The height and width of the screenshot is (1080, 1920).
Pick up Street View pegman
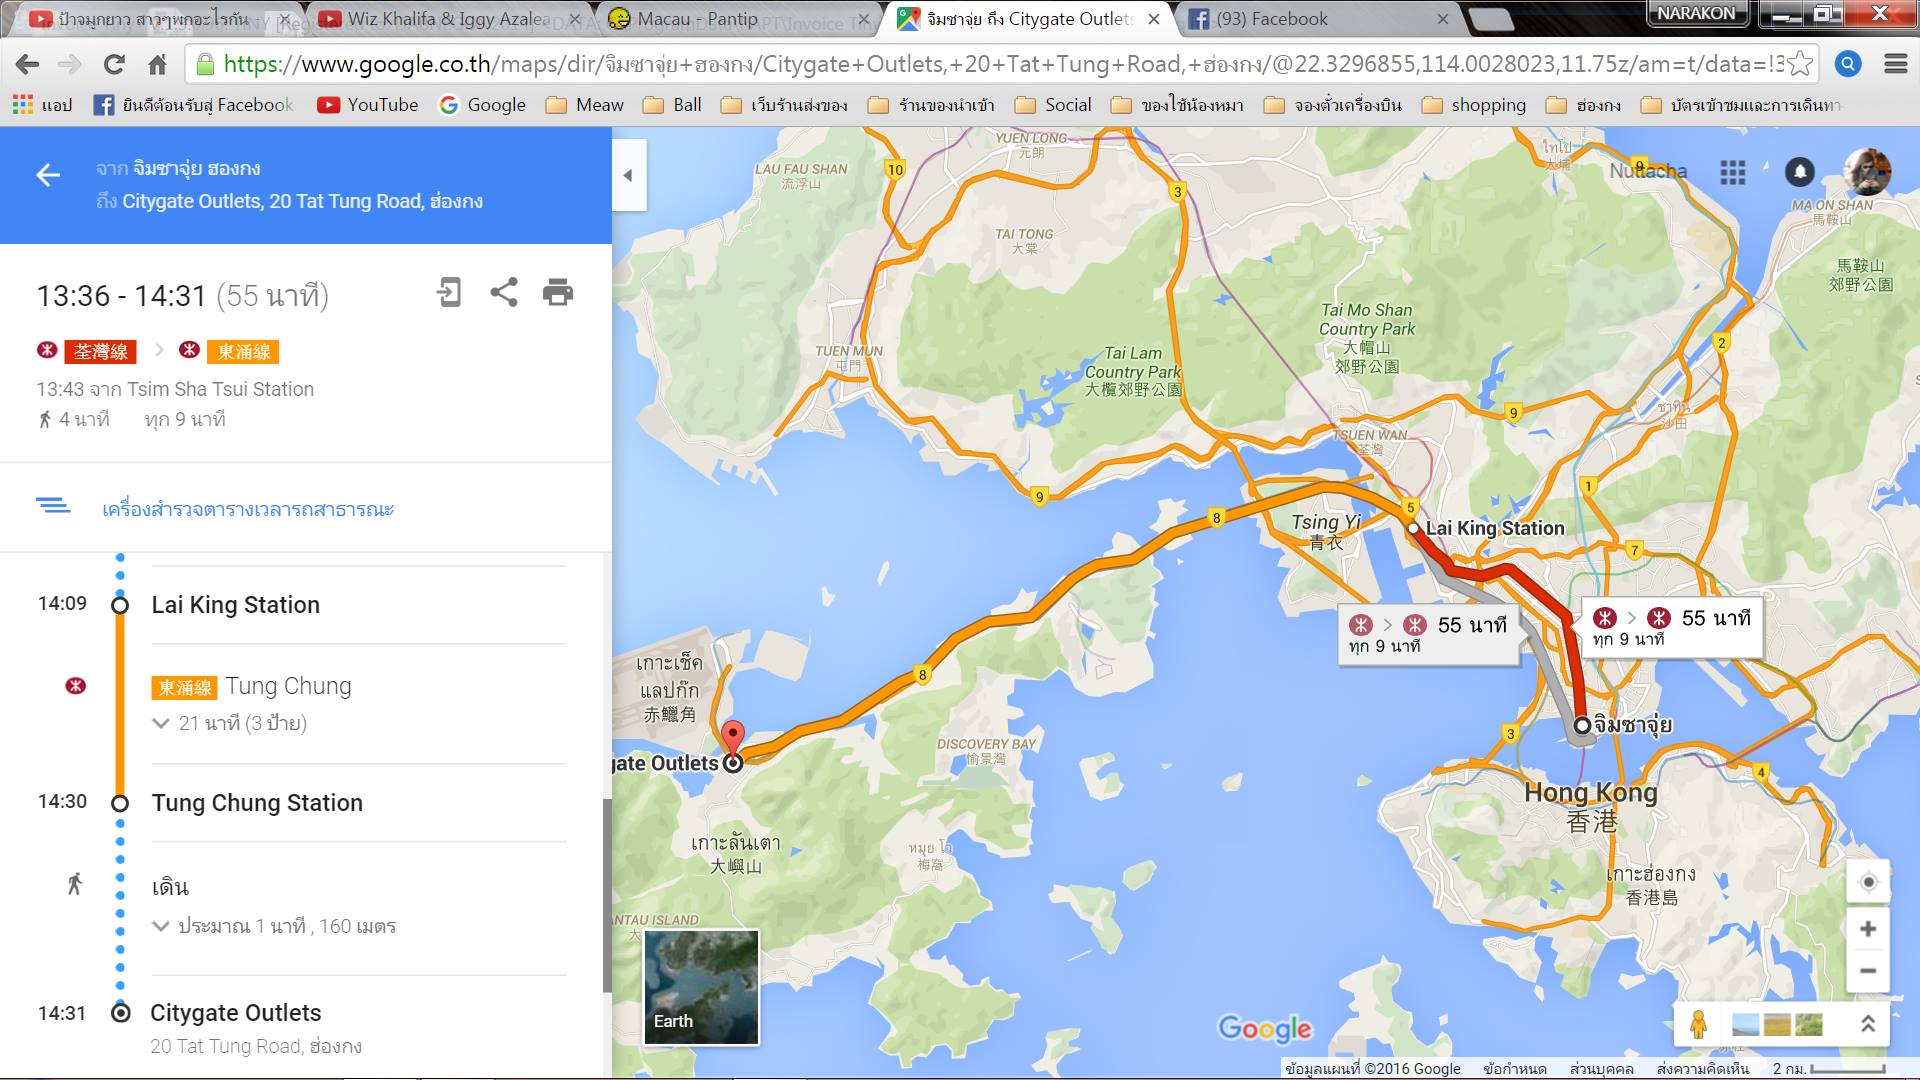1698,1024
